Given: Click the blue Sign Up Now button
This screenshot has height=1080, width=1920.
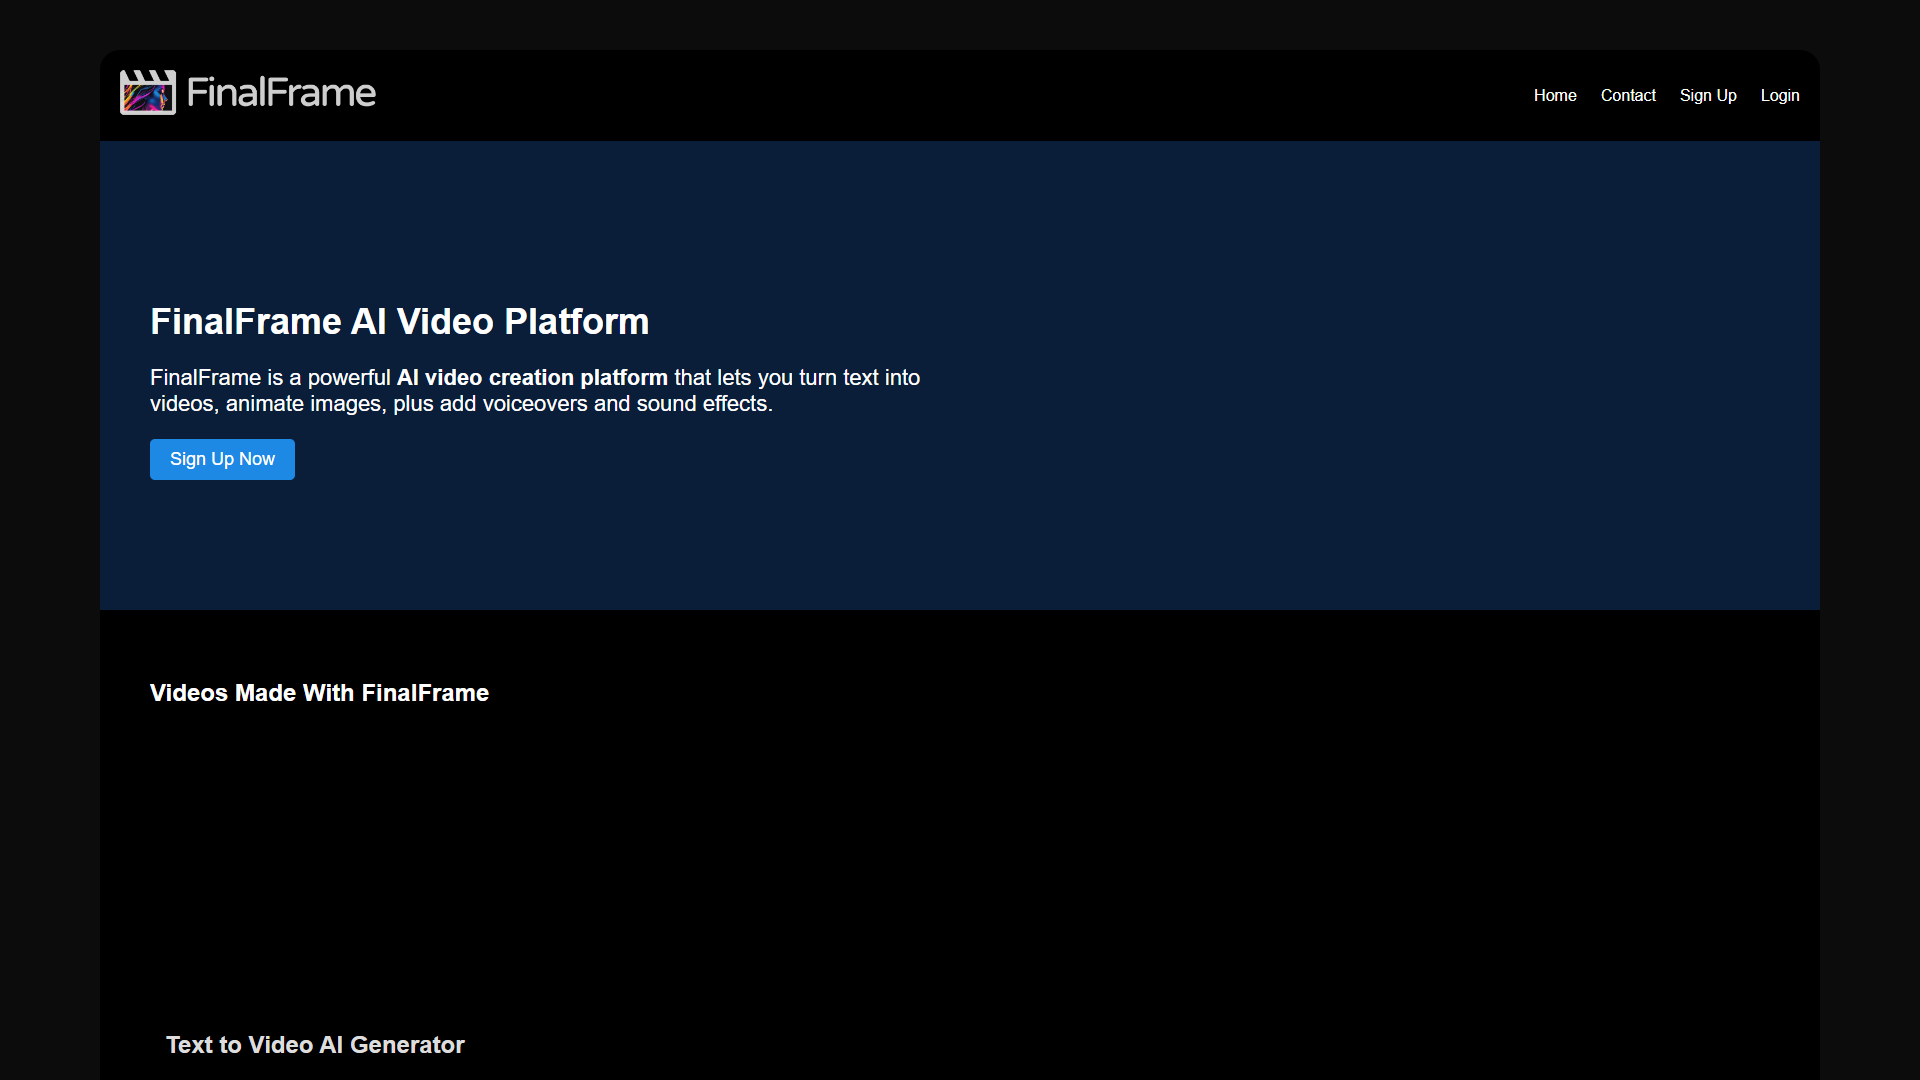Looking at the screenshot, I should (x=222, y=459).
